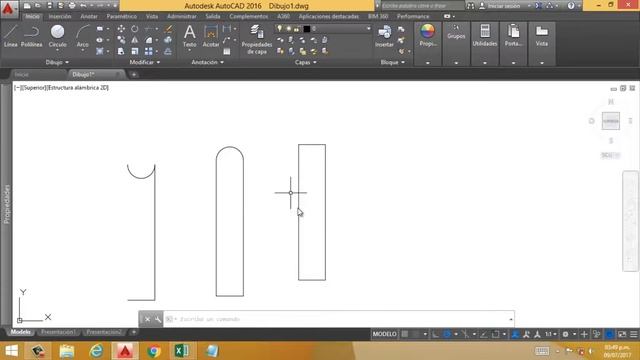Select the Stretch tool in Modificar
Image resolution: width=640 pixels, height=360 pixels.
121,51
